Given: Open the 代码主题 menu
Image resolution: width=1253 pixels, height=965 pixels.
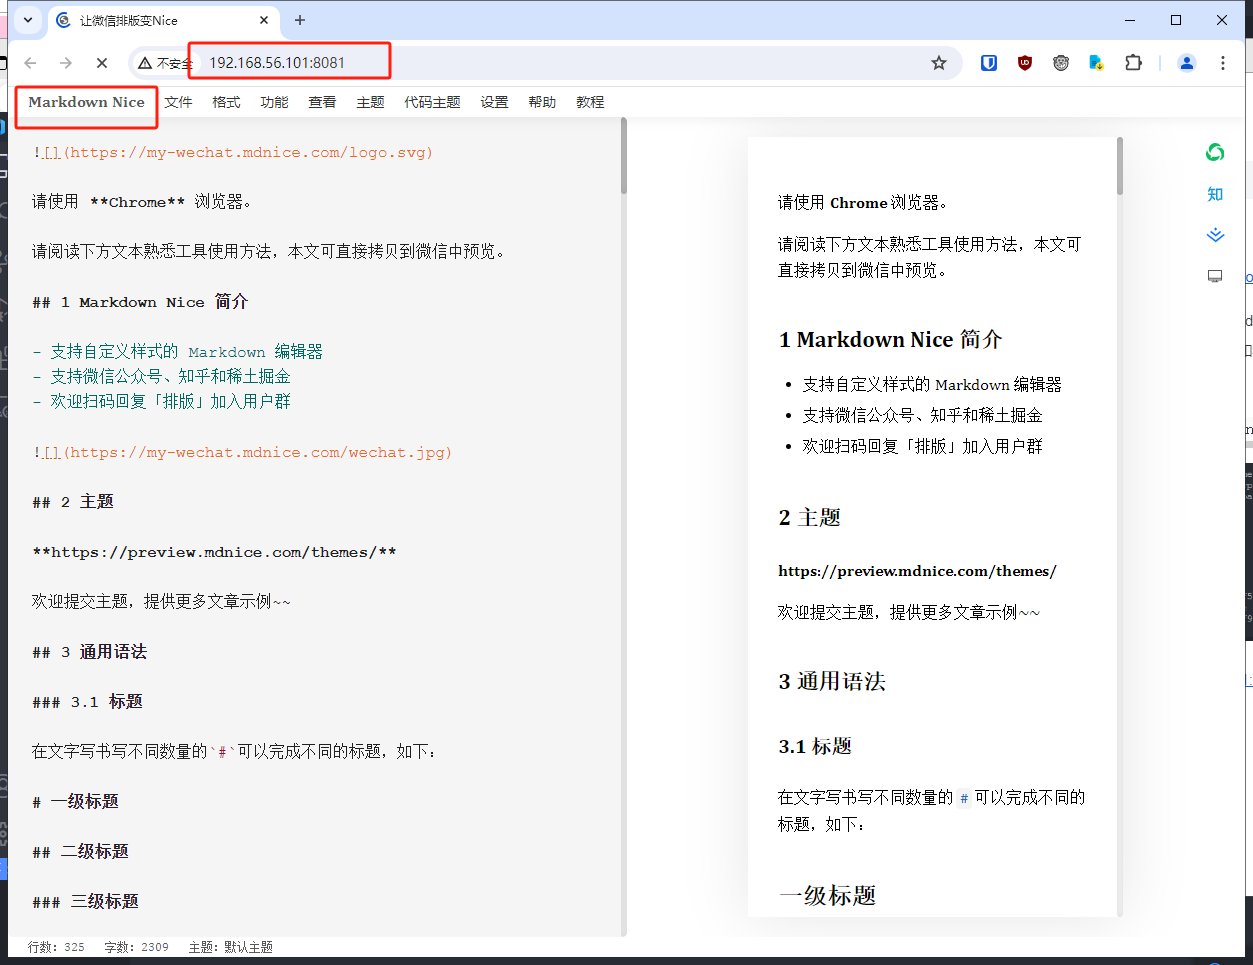Looking at the screenshot, I should (433, 102).
